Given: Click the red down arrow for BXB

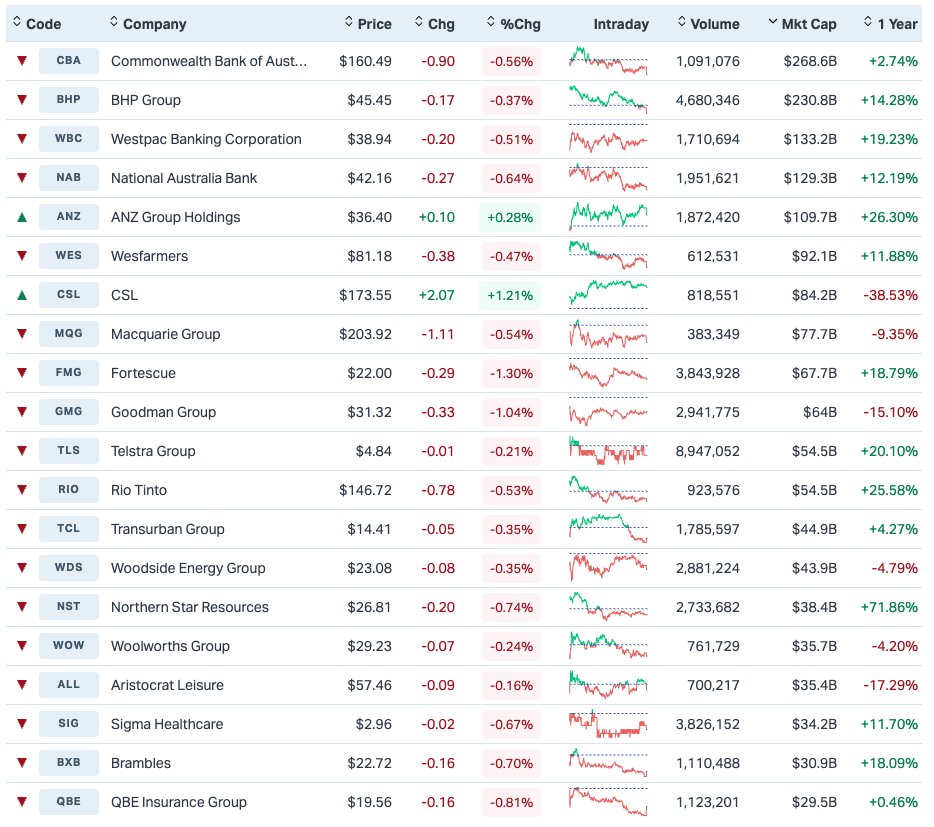Looking at the screenshot, I should point(22,762).
